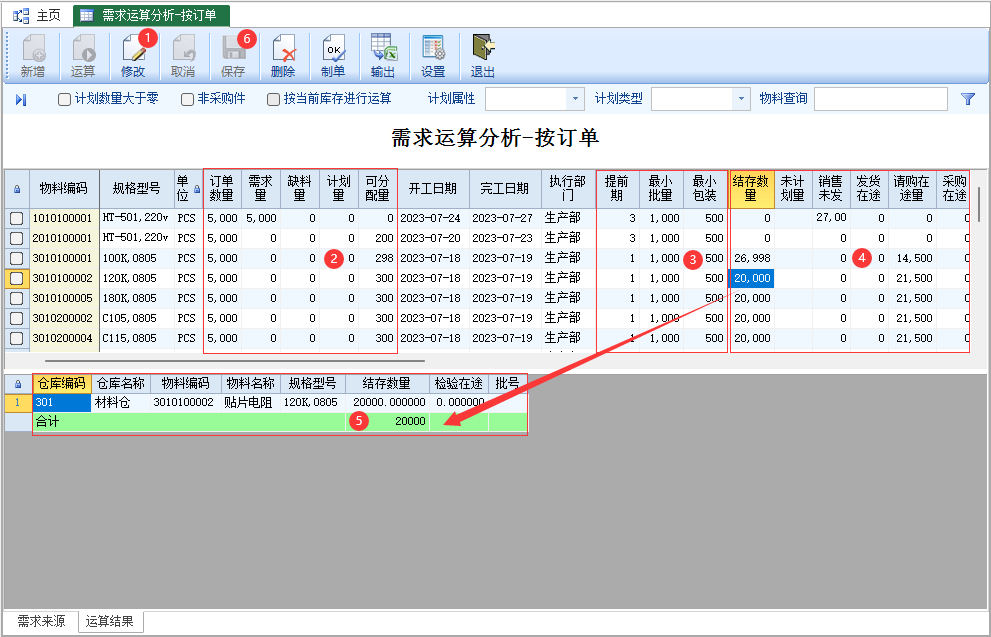Click the 运算 (Calculate) toolbar icon
Image resolution: width=991 pixels, height=637 pixels.
[x=83, y=56]
